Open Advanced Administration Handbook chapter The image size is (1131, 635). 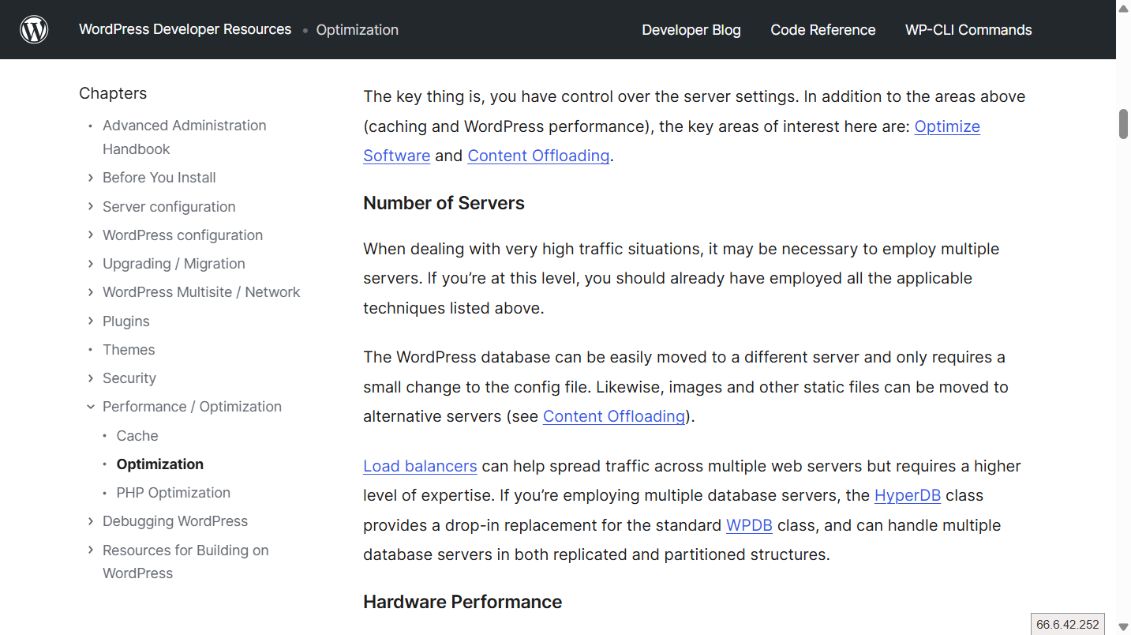click(x=184, y=137)
